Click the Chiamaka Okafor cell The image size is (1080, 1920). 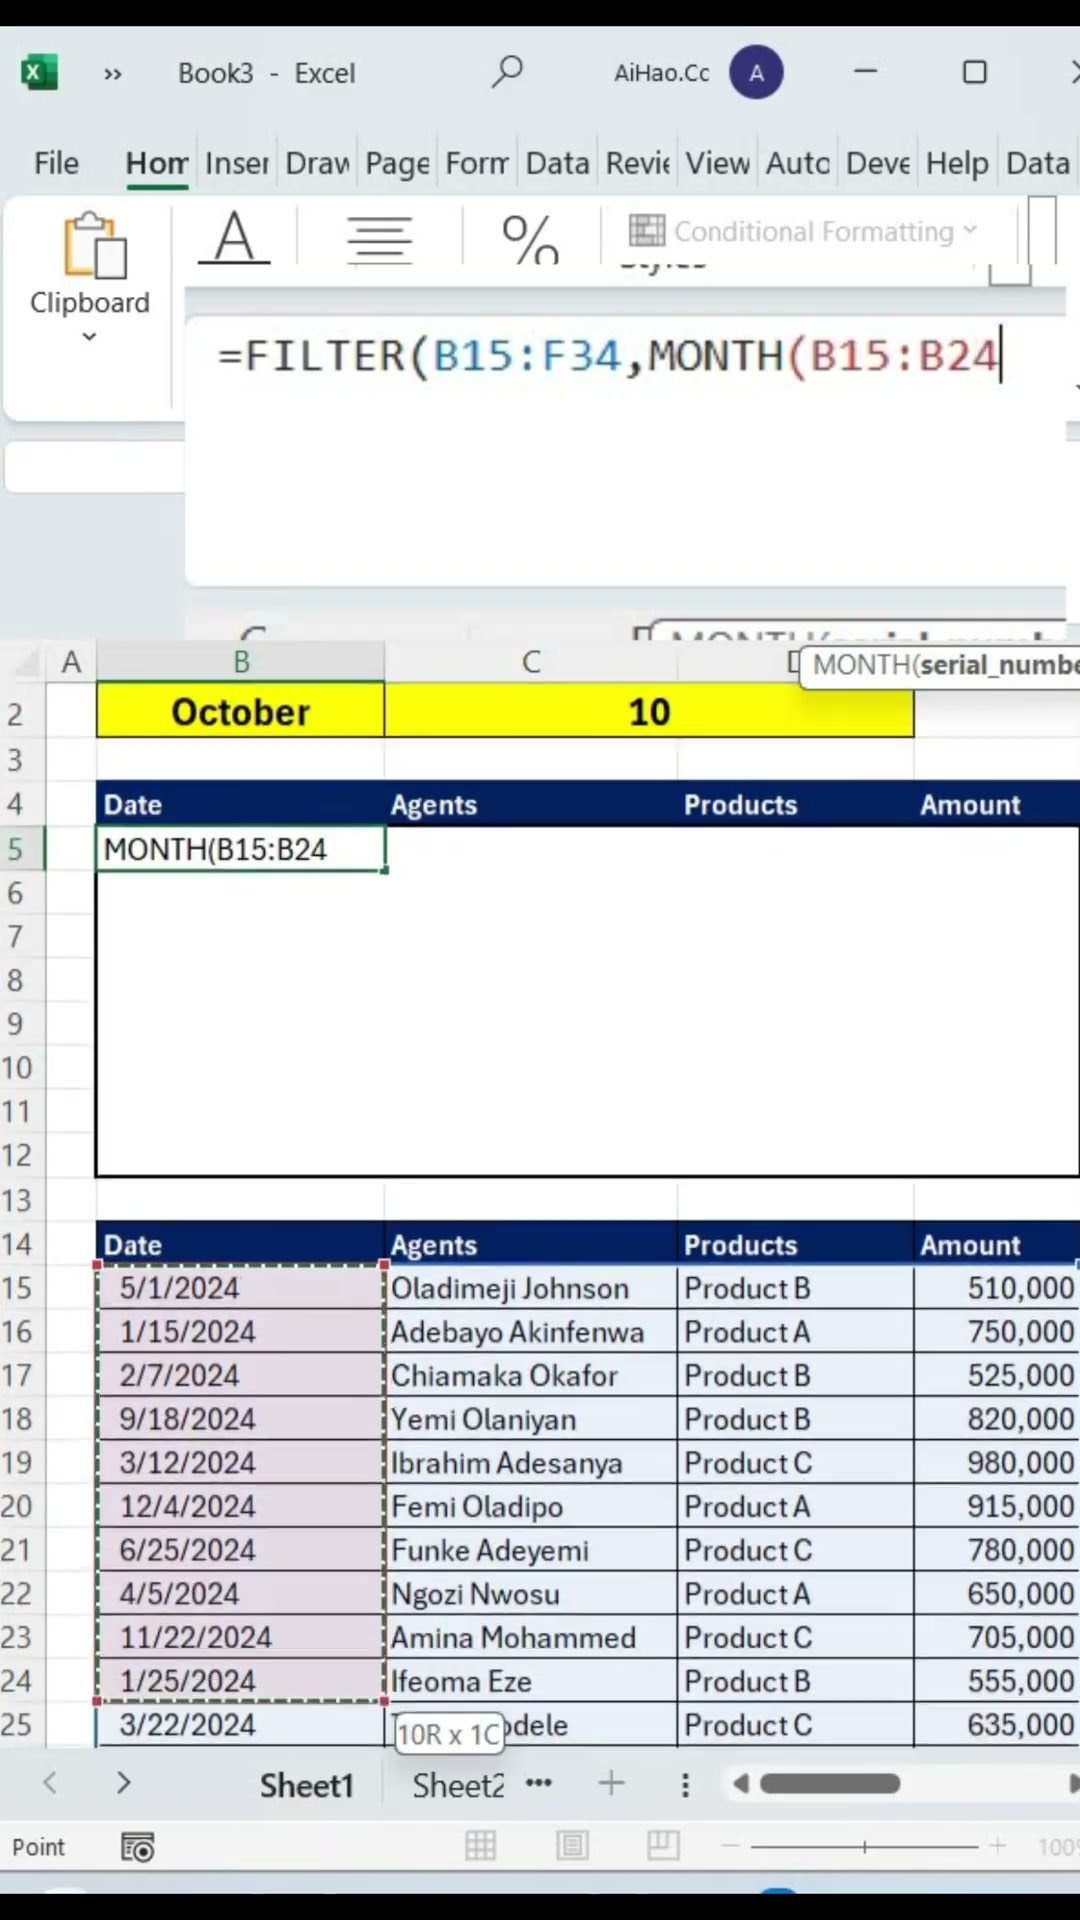531,1375
